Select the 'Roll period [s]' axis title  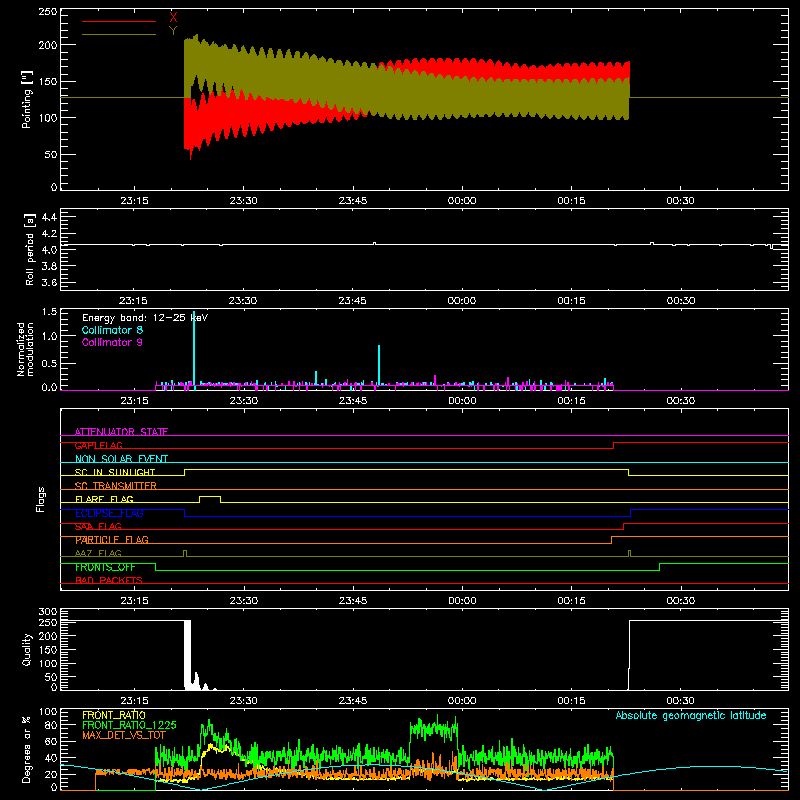coord(30,249)
